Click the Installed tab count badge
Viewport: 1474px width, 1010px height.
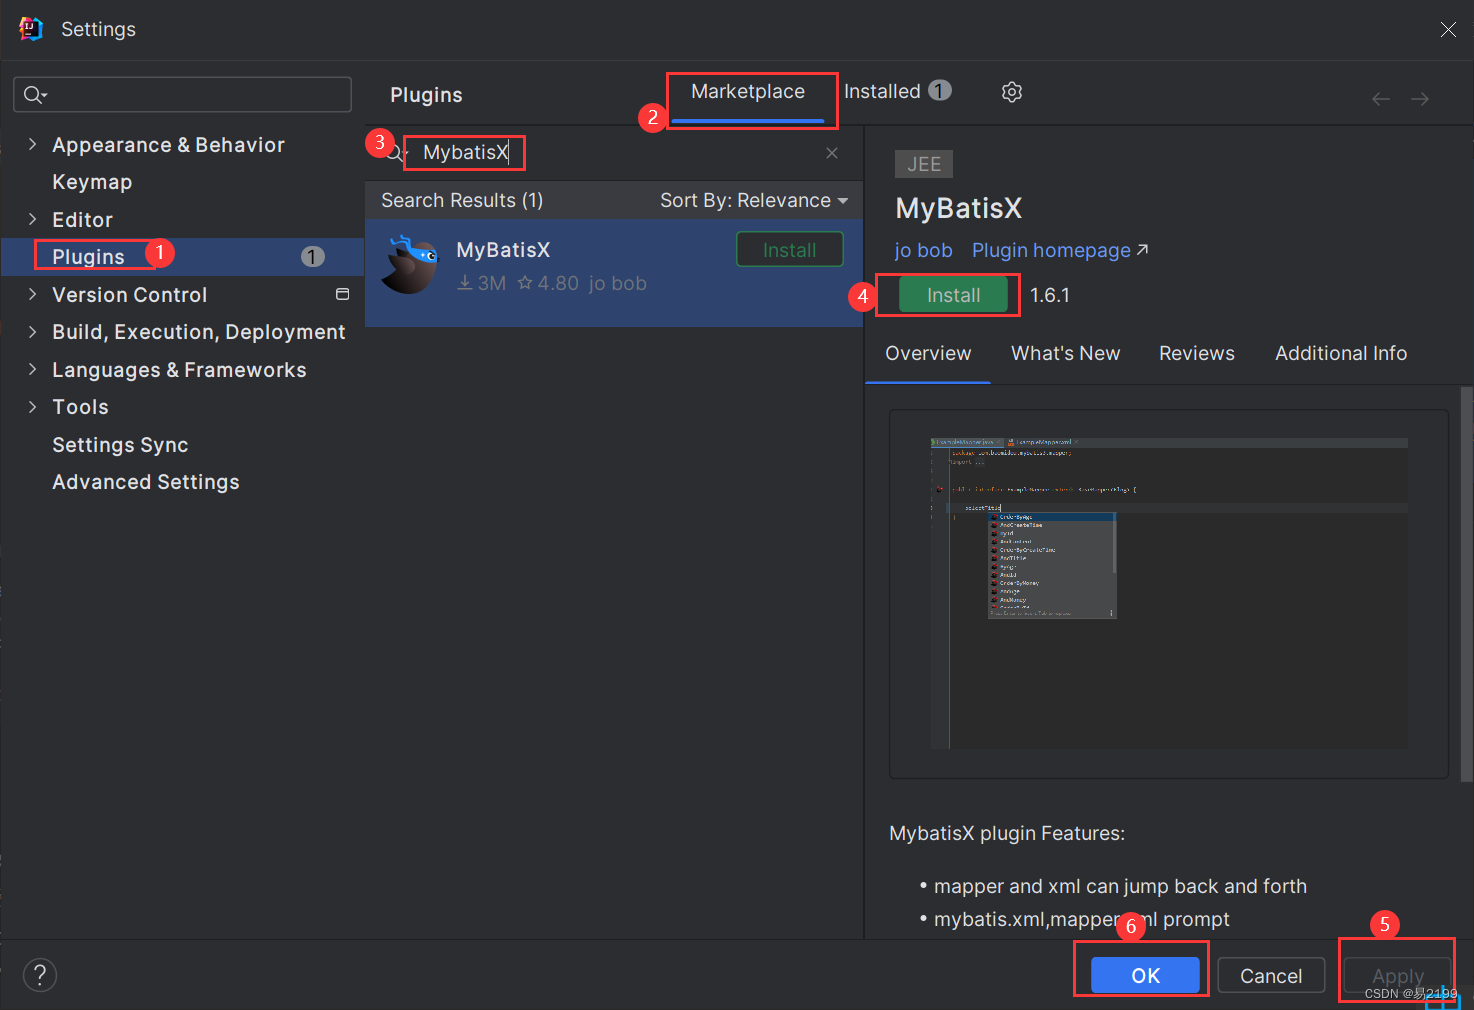pyautogui.click(x=940, y=90)
